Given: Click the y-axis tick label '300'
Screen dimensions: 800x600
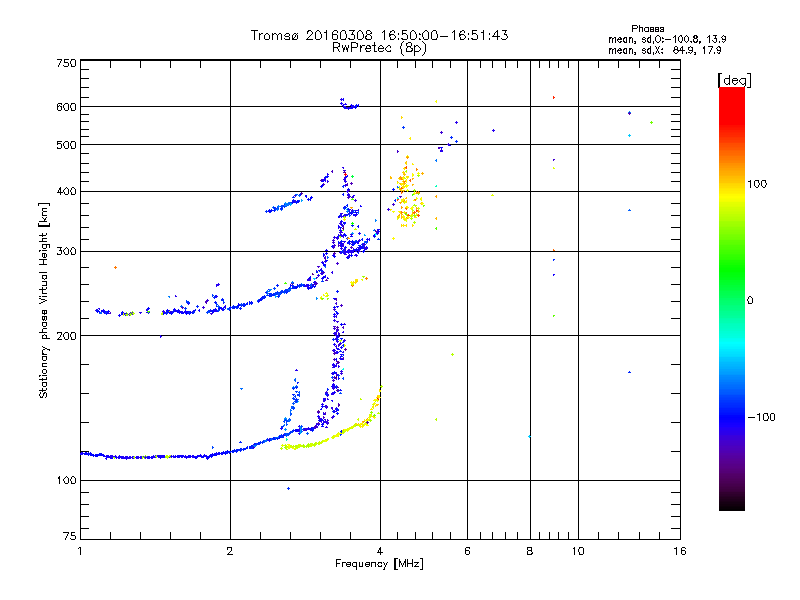Looking at the screenshot, I should tap(66, 252).
